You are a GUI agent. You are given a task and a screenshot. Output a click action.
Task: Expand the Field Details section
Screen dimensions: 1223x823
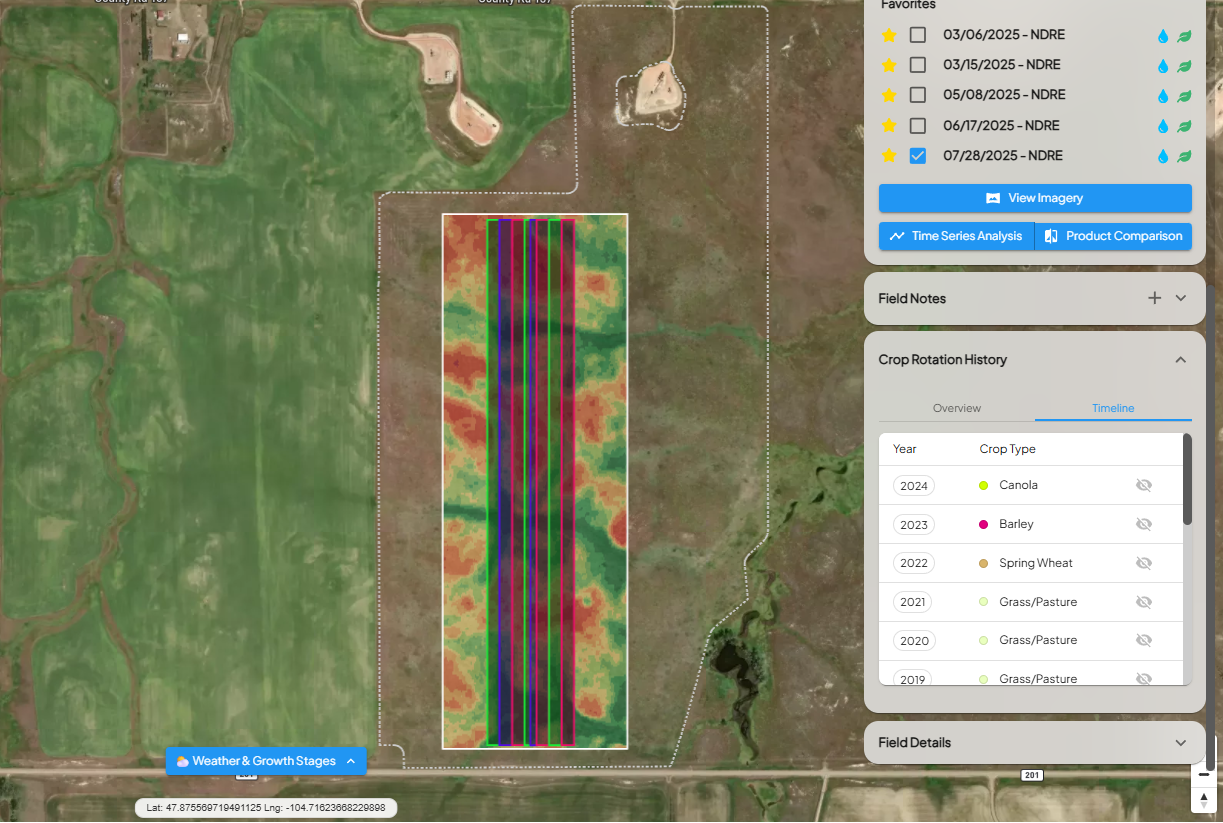coord(1181,743)
